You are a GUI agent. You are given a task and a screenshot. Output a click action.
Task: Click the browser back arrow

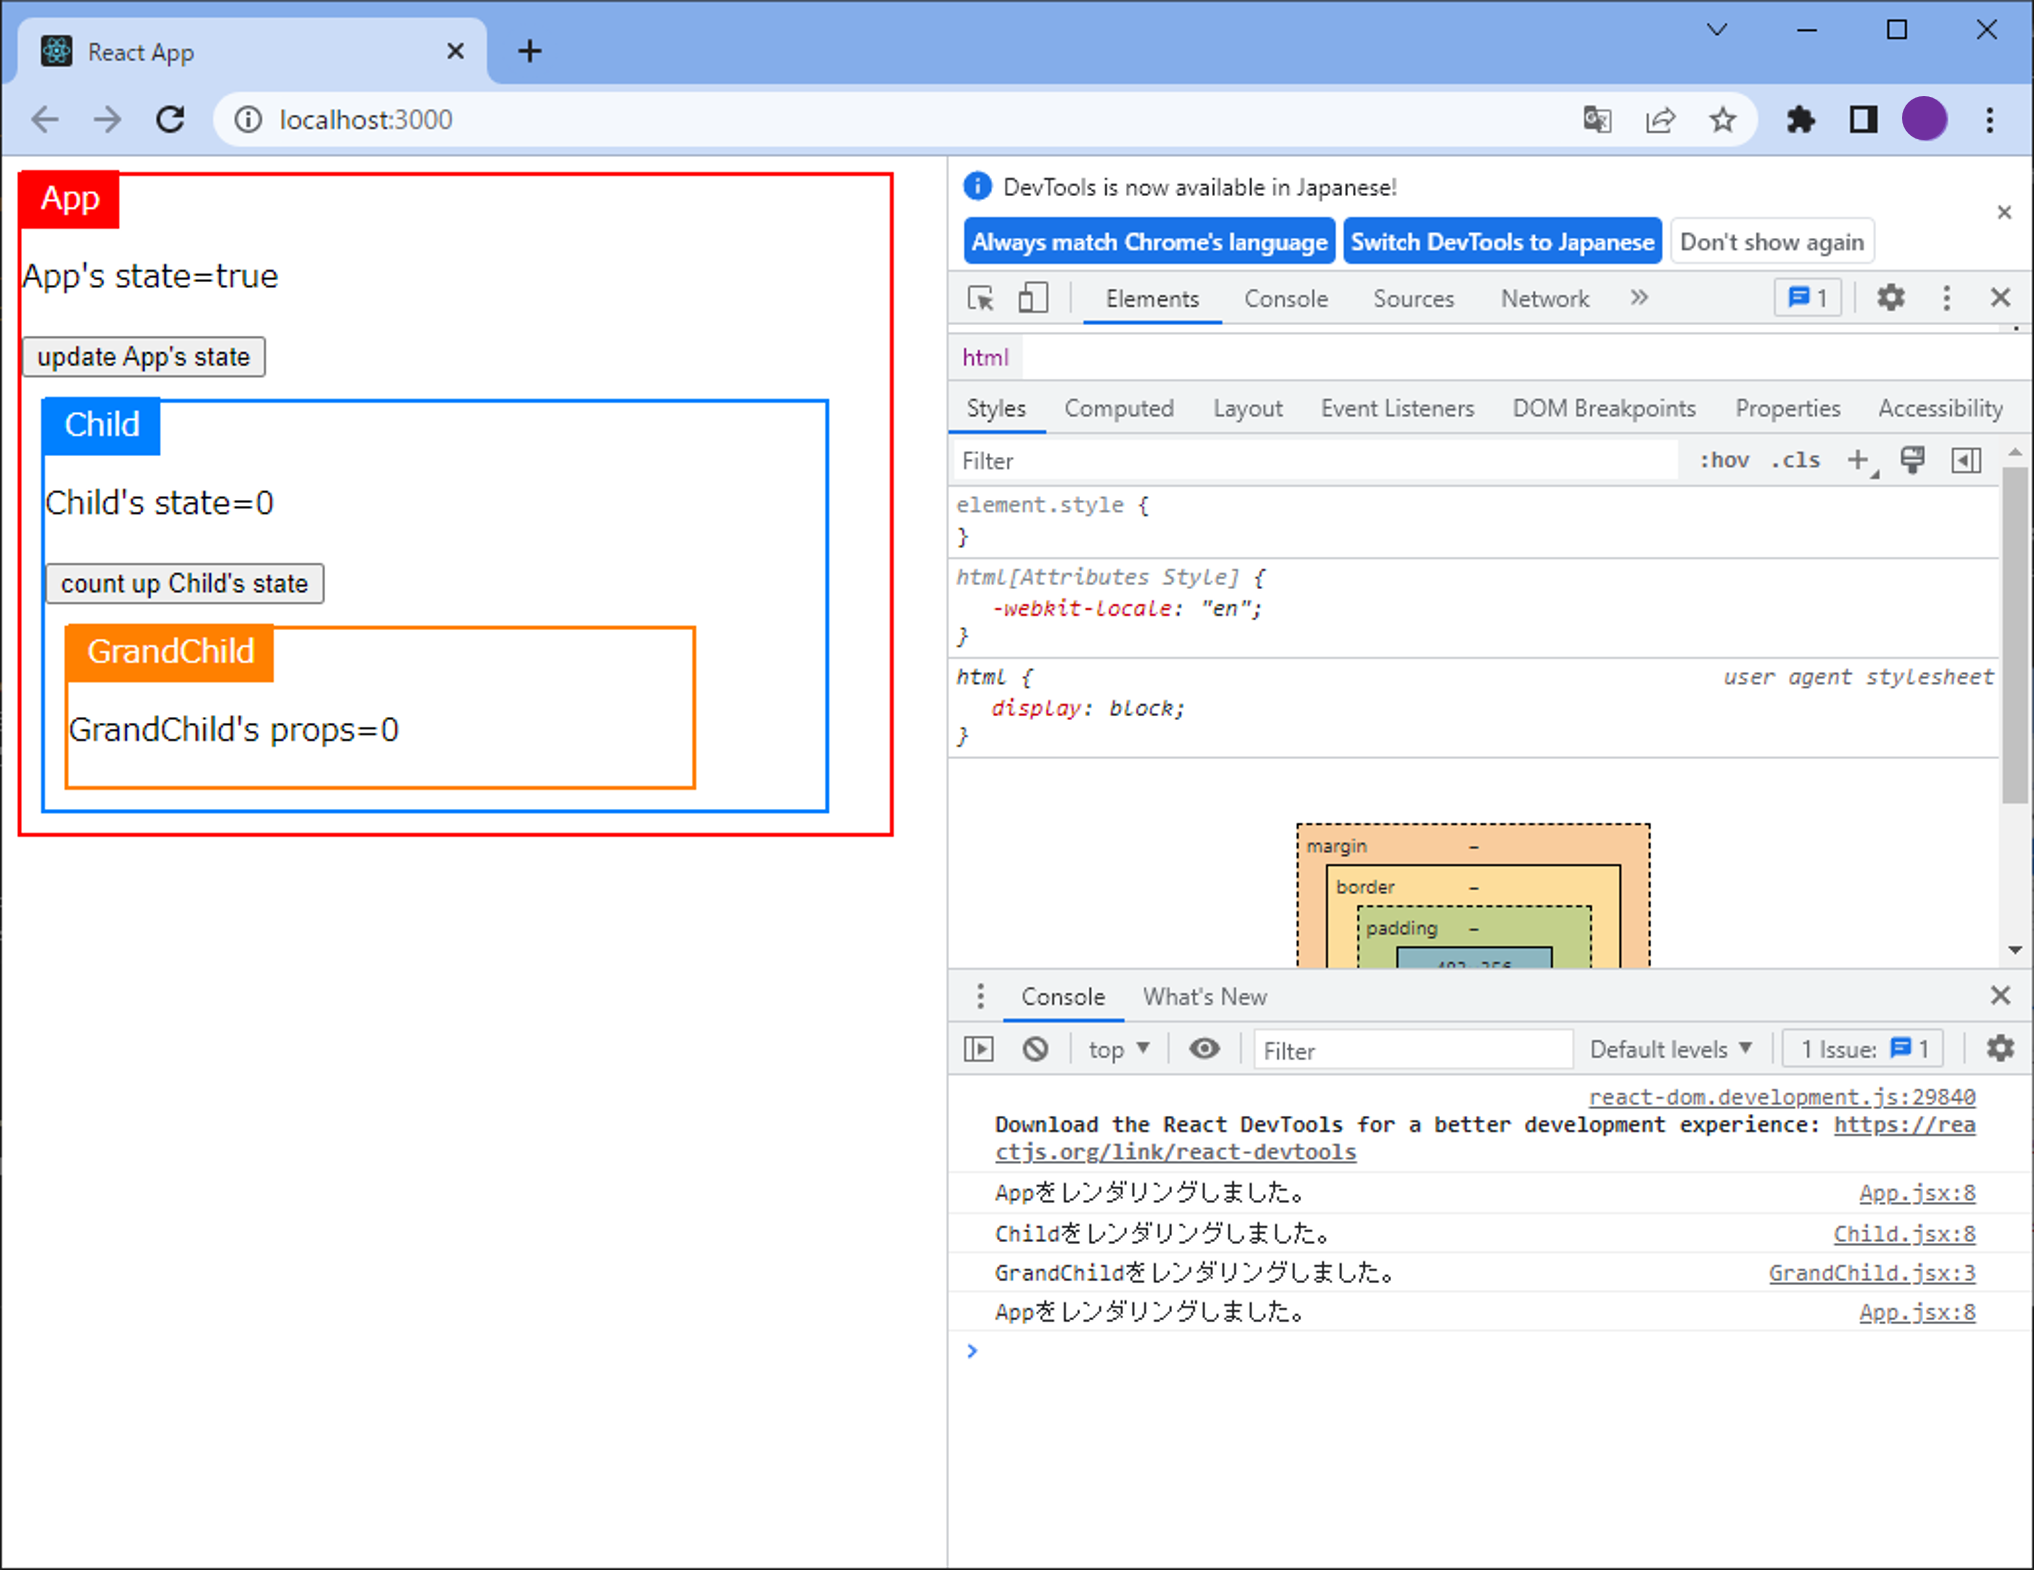pyautogui.click(x=45, y=120)
